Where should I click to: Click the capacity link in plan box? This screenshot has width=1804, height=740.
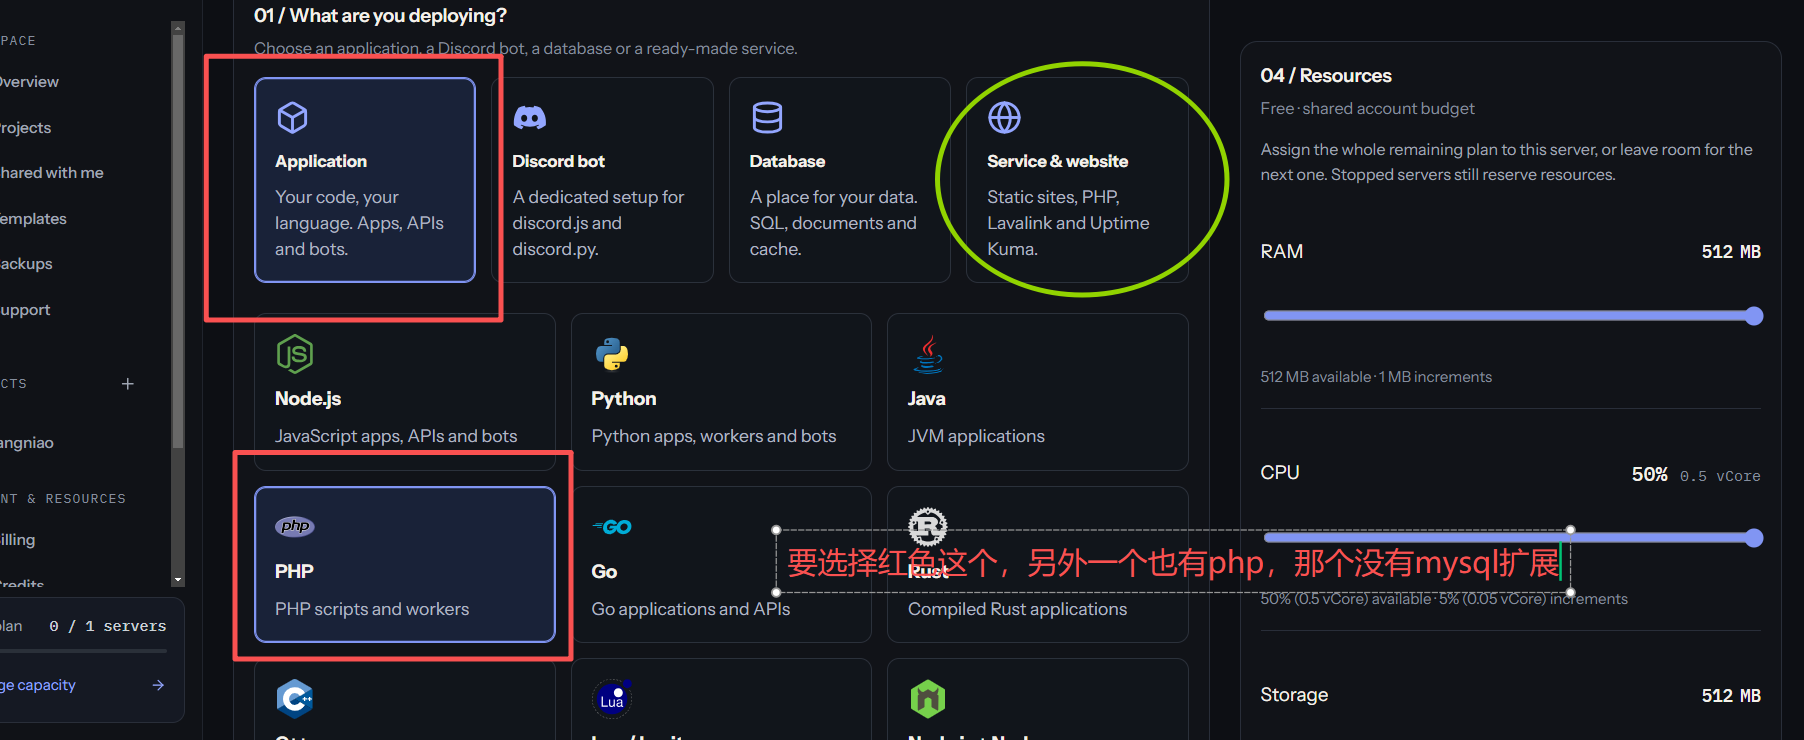point(38,685)
